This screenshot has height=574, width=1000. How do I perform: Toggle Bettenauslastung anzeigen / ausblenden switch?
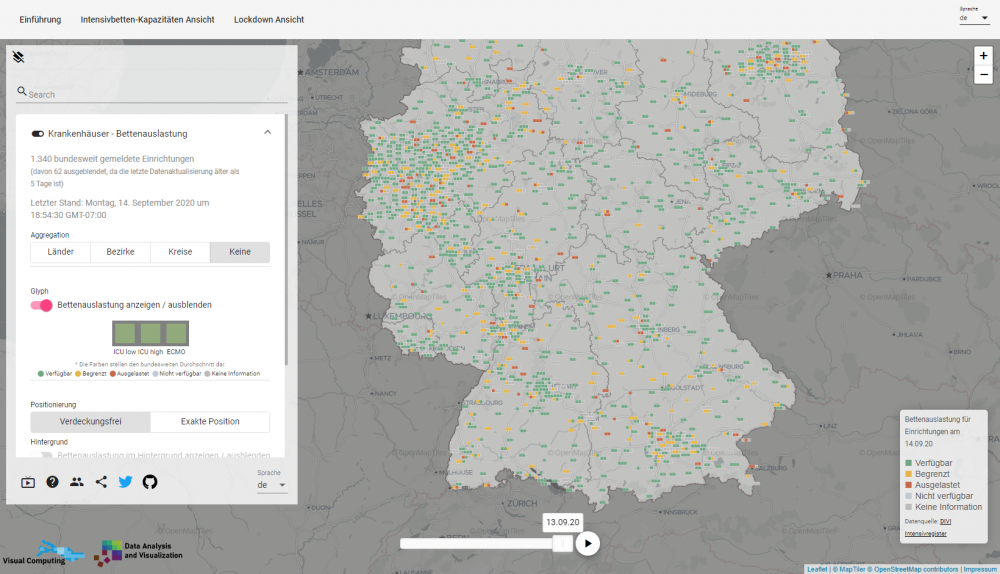[42, 305]
